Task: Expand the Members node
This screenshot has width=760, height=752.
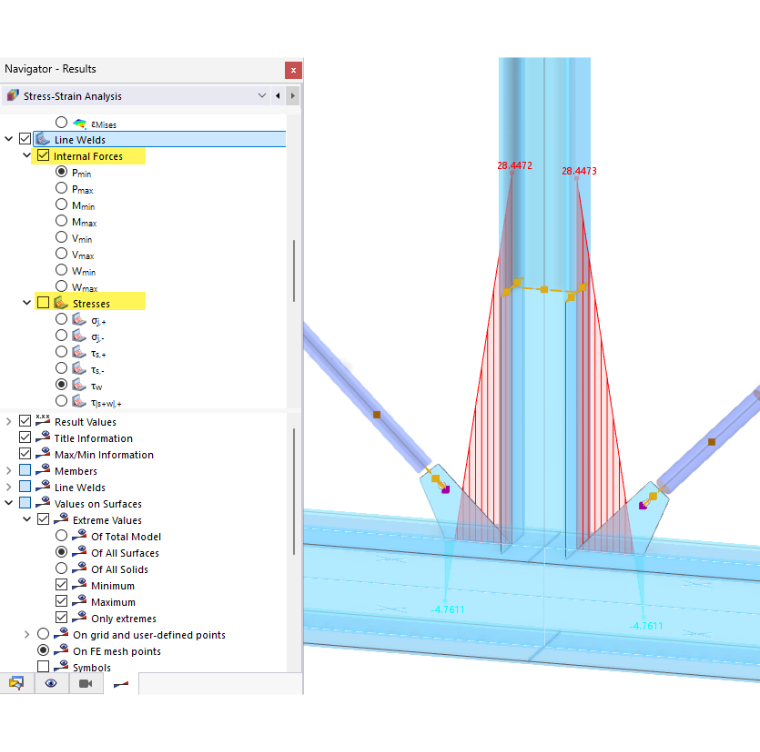Action: (9, 470)
